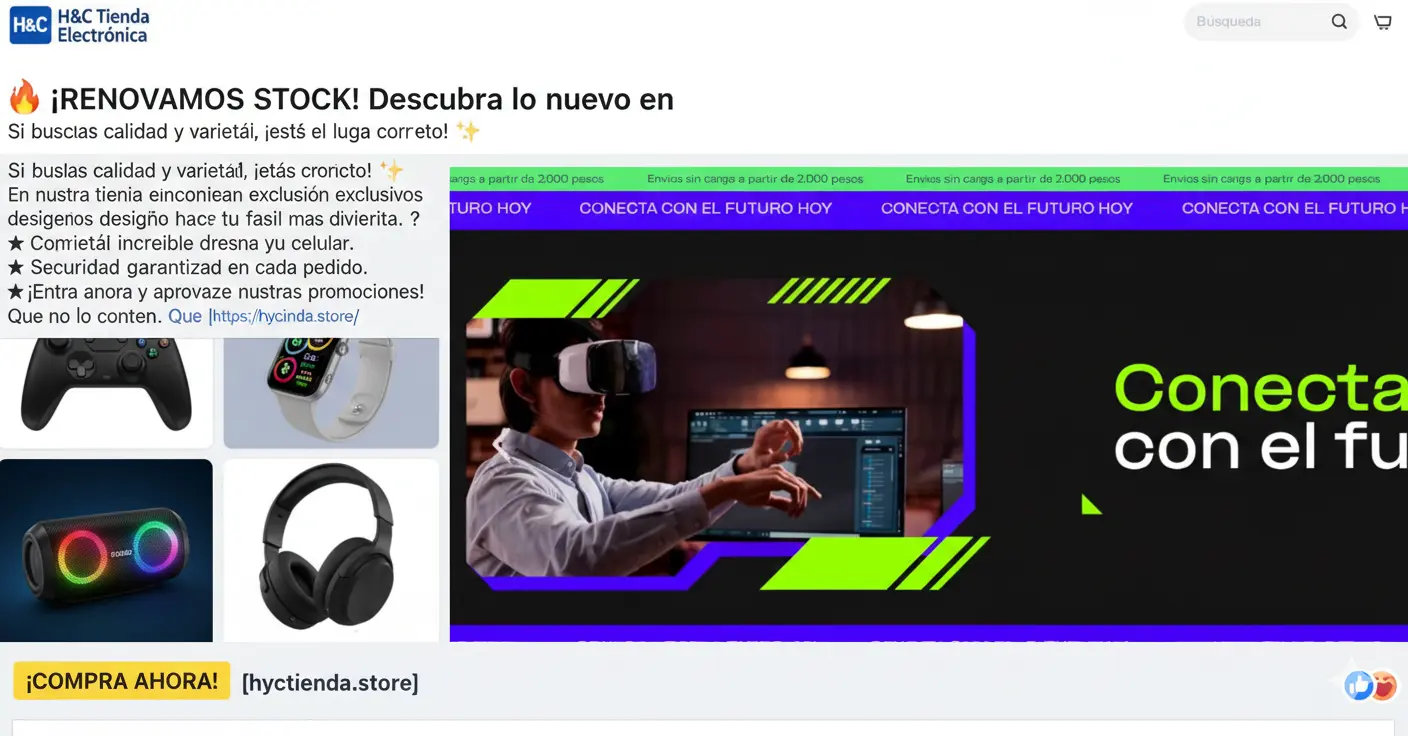This screenshot has width=1408, height=736.
Task: Select the RGB Bluetooth speaker product image
Action: coord(106,550)
